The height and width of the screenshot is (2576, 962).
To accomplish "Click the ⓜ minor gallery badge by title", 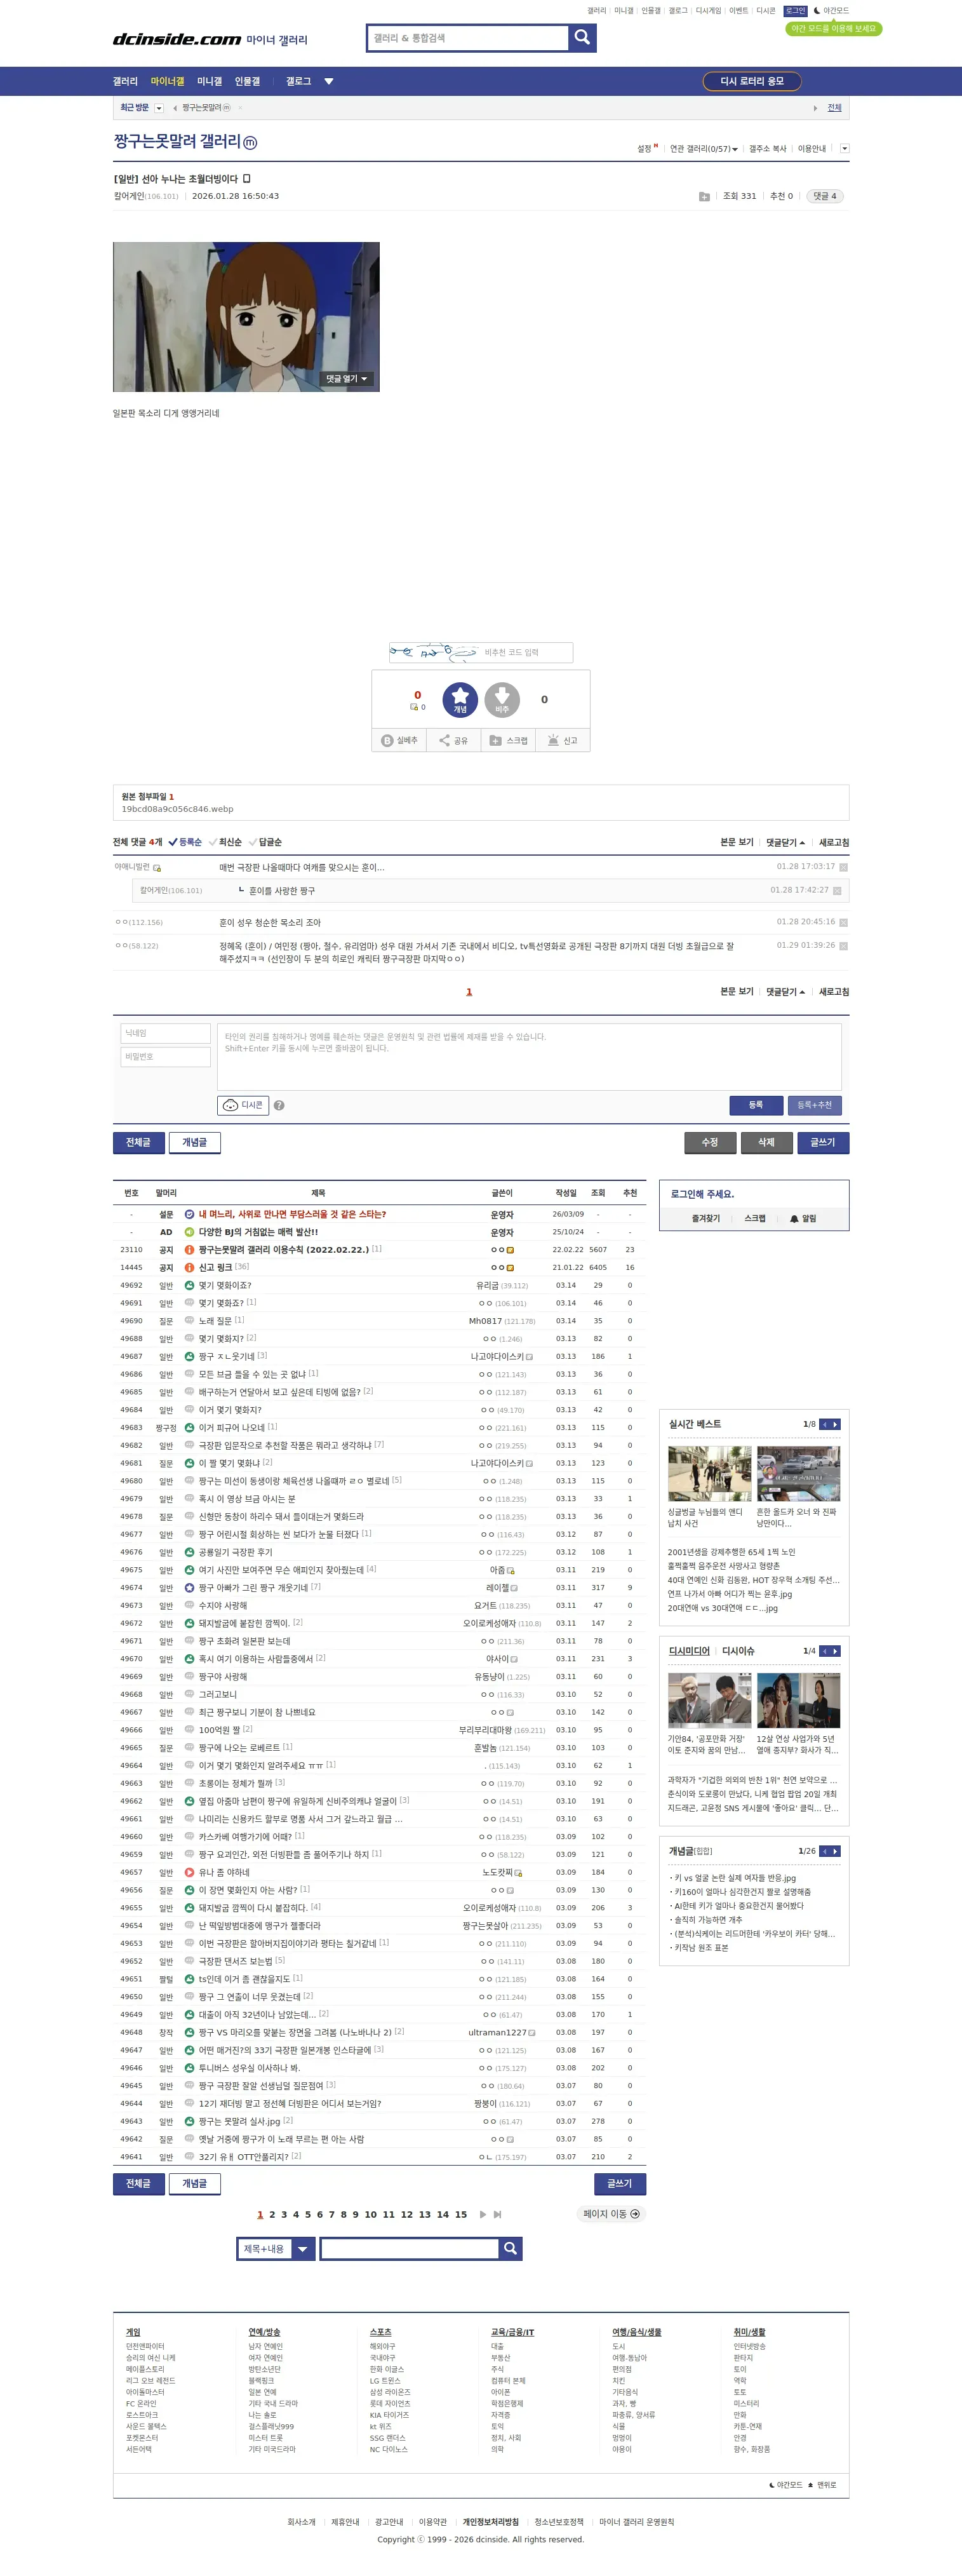I will pyautogui.click(x=250, y=143).
